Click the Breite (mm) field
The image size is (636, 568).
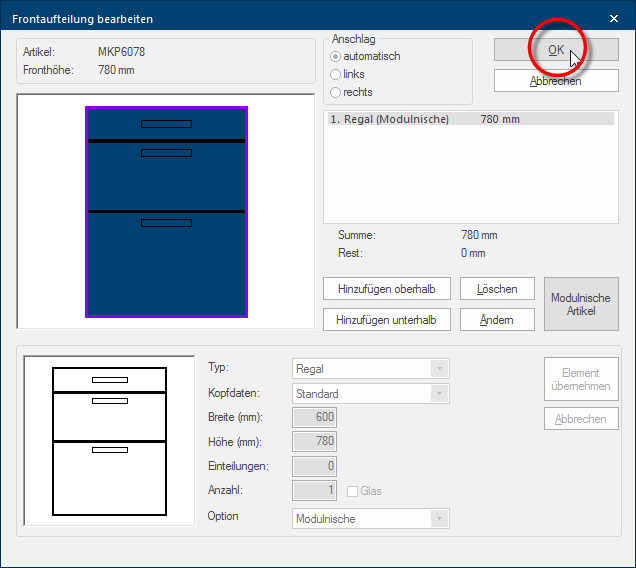coord(314,417)
